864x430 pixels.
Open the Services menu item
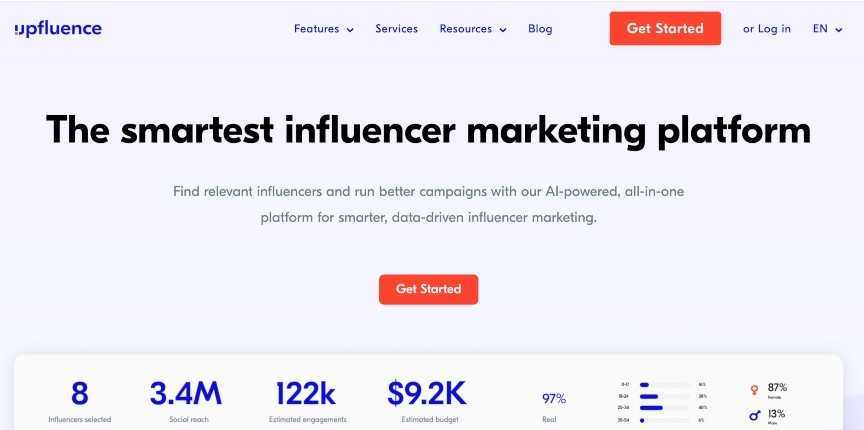(x=396, y=29)
